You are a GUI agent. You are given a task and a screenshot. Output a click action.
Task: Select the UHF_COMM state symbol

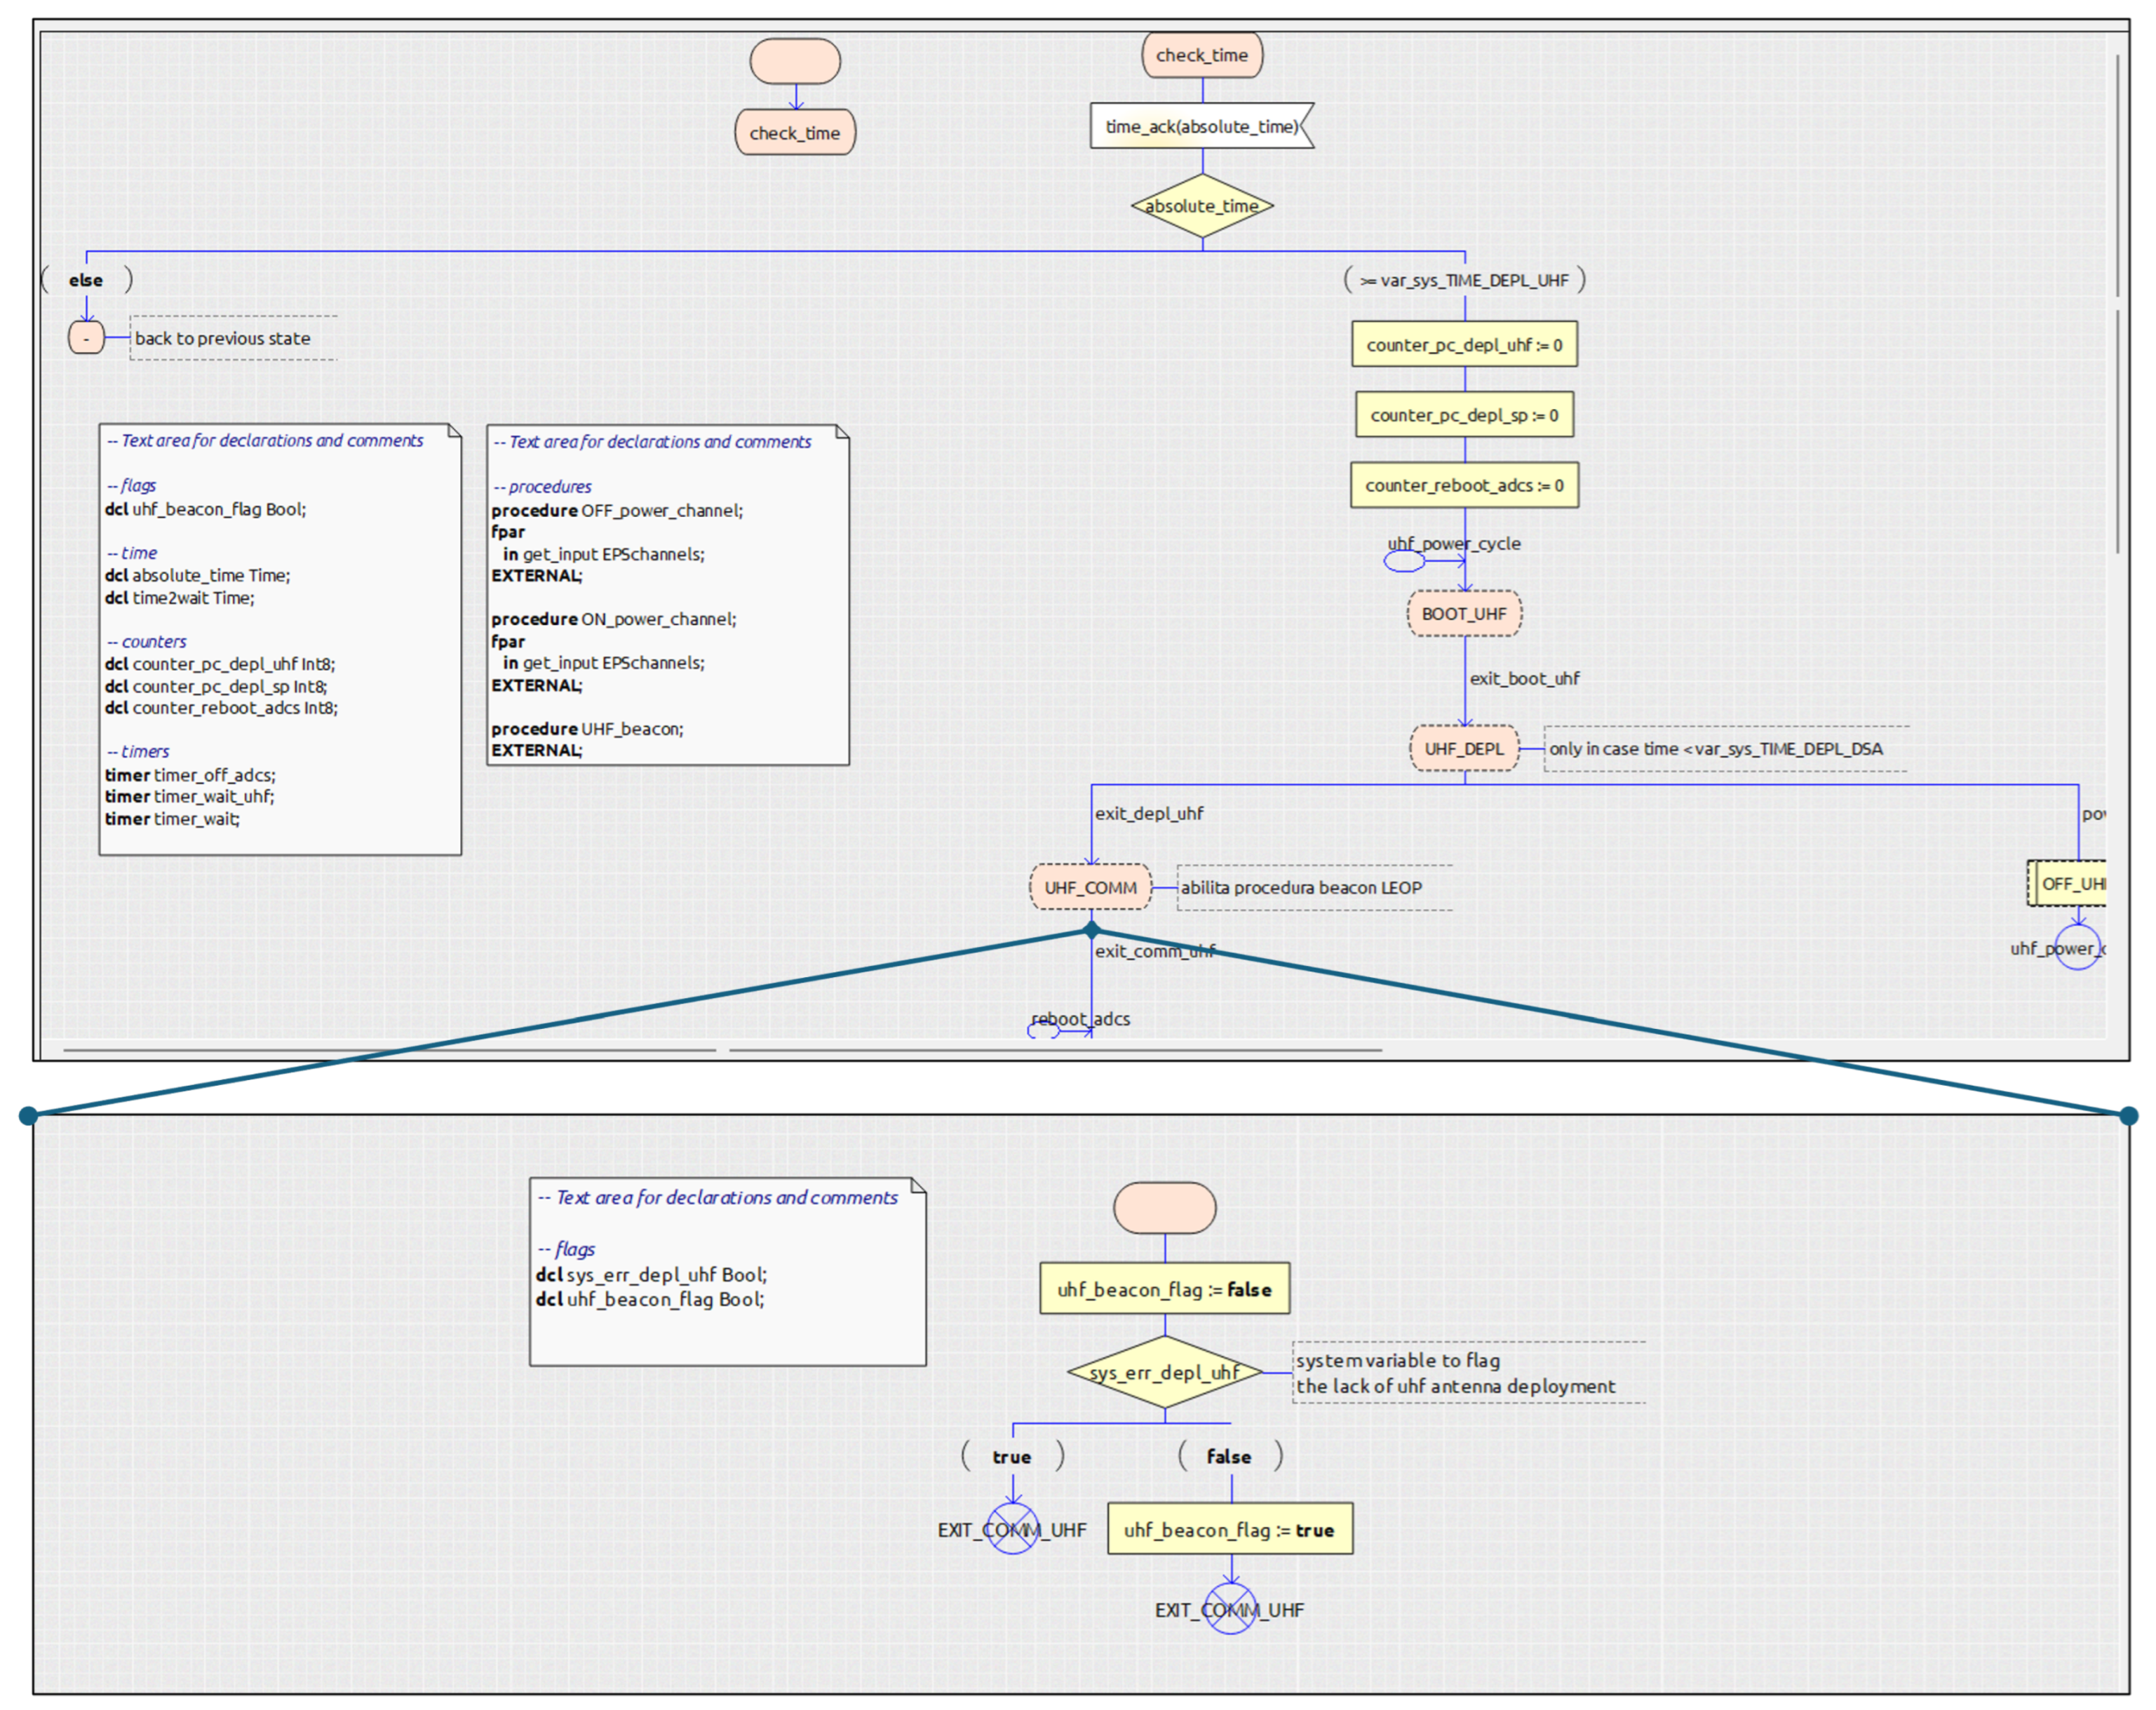point(1090,887)
